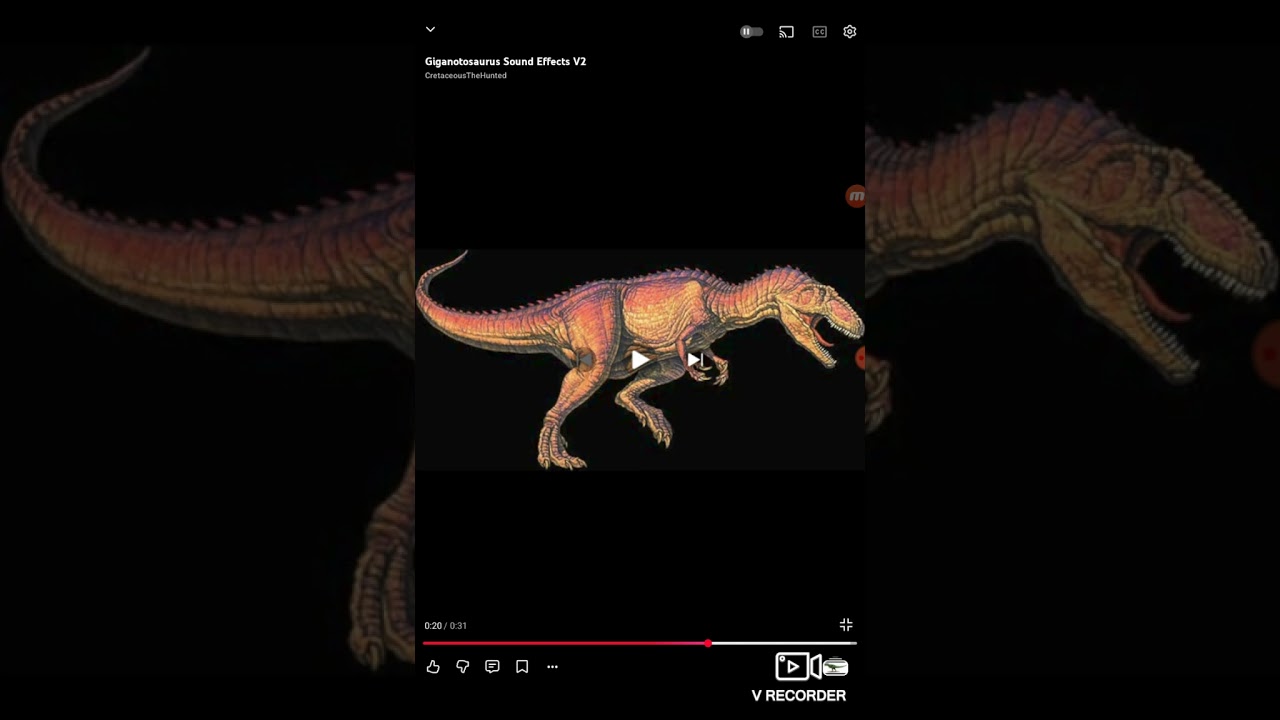Toggle closed captions CC icon

click(819, 32)
